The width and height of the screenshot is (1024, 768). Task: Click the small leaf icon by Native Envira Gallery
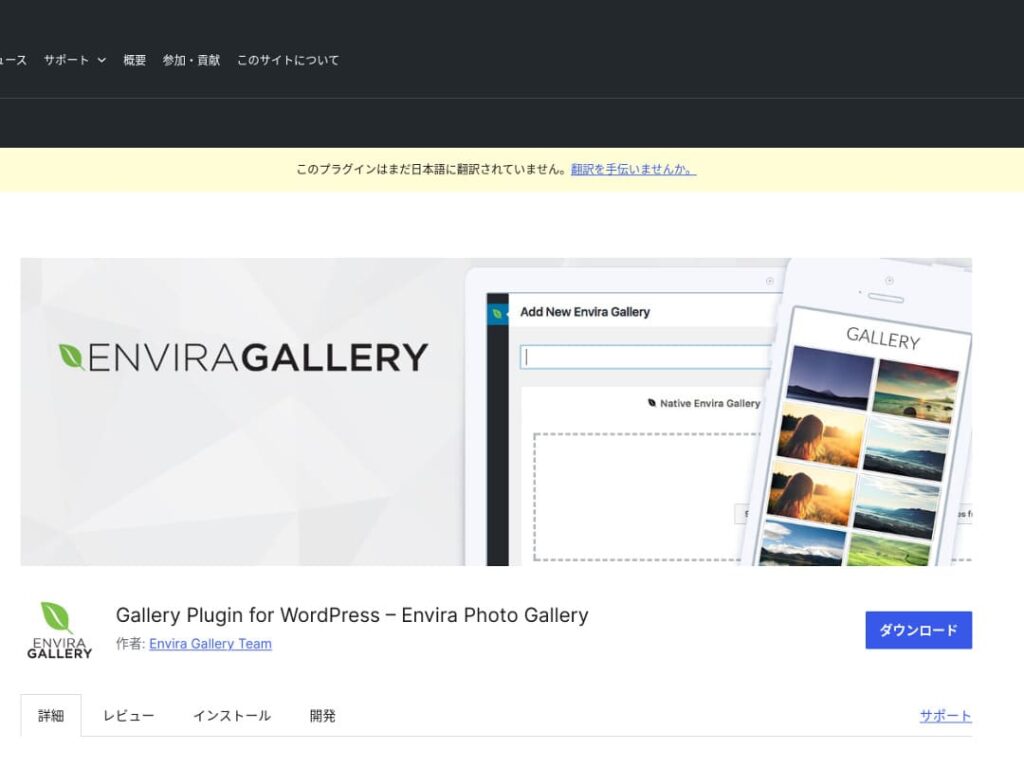pos(651,403)
